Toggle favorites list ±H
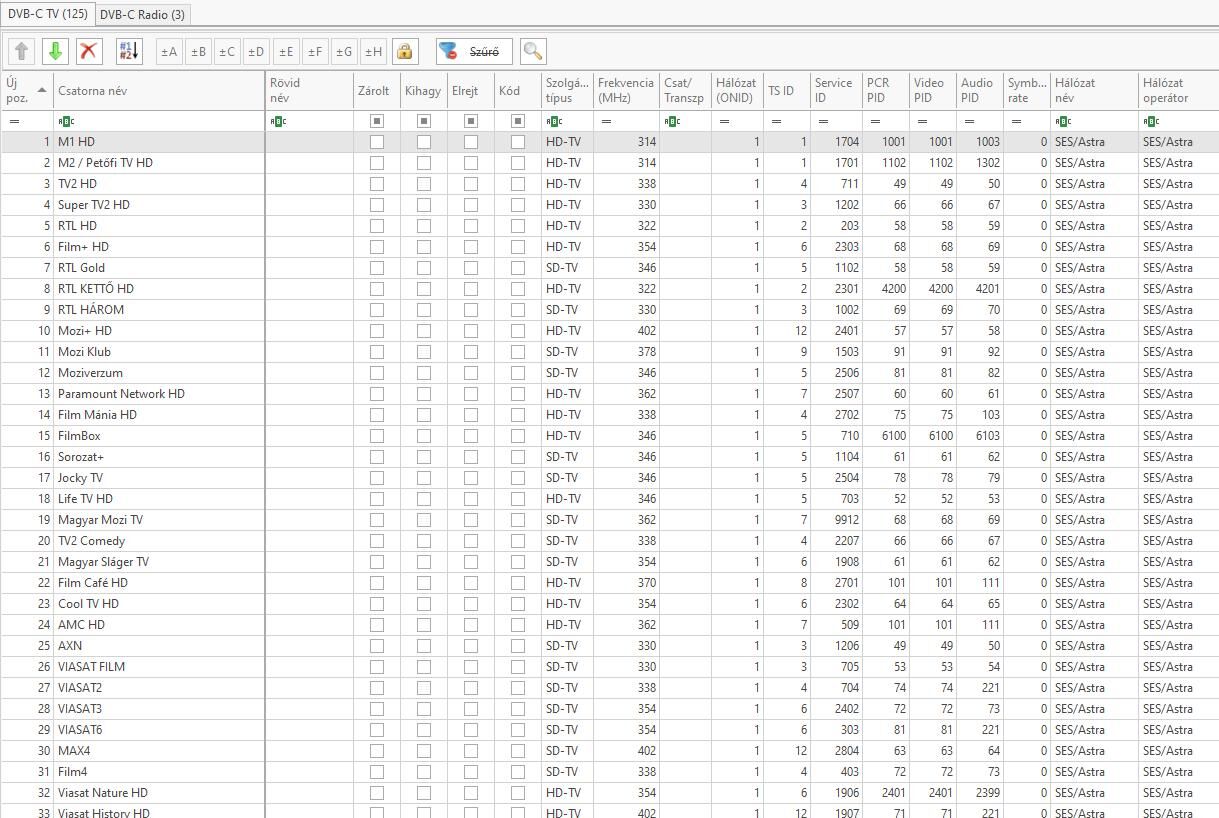The height and width of the screenshot is (818, 1219). pos(373,52)
